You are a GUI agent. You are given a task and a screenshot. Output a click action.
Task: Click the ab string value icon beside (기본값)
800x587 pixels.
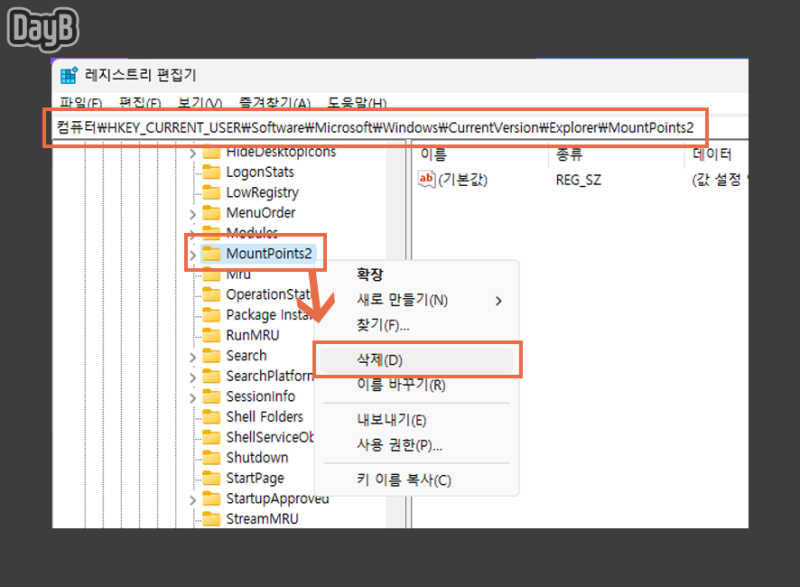click(424, 180)
